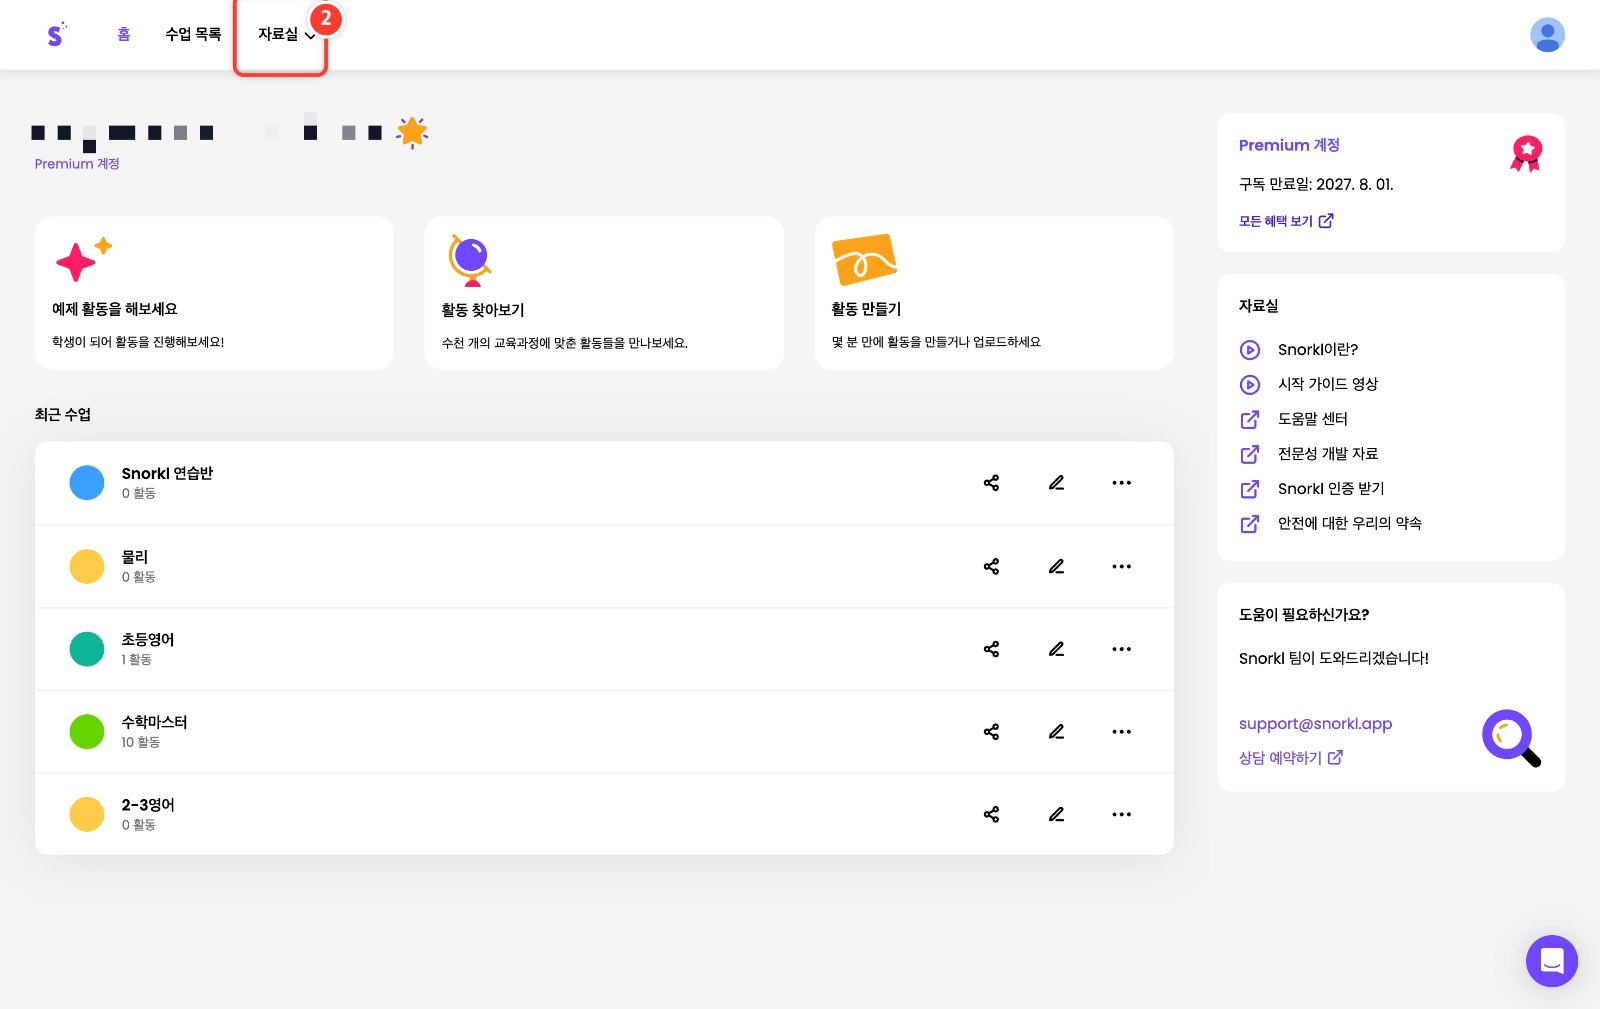
Task: Edit the 수학마스터 class
Action: [x=1056, y=732]
